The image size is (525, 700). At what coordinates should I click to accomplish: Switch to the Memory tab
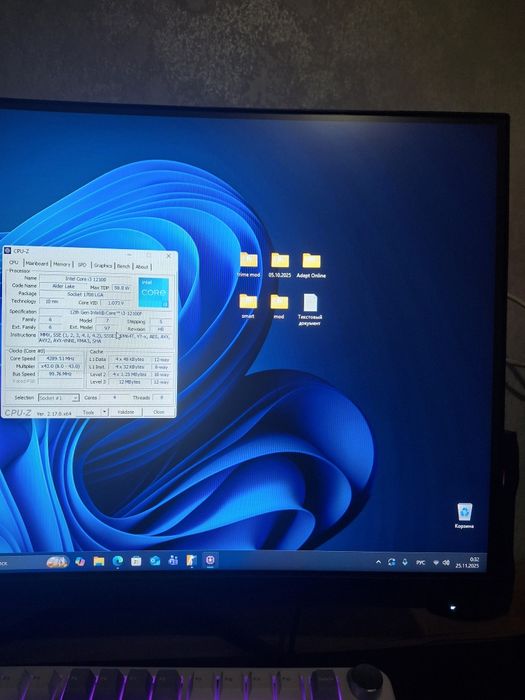tap(62, 264)
